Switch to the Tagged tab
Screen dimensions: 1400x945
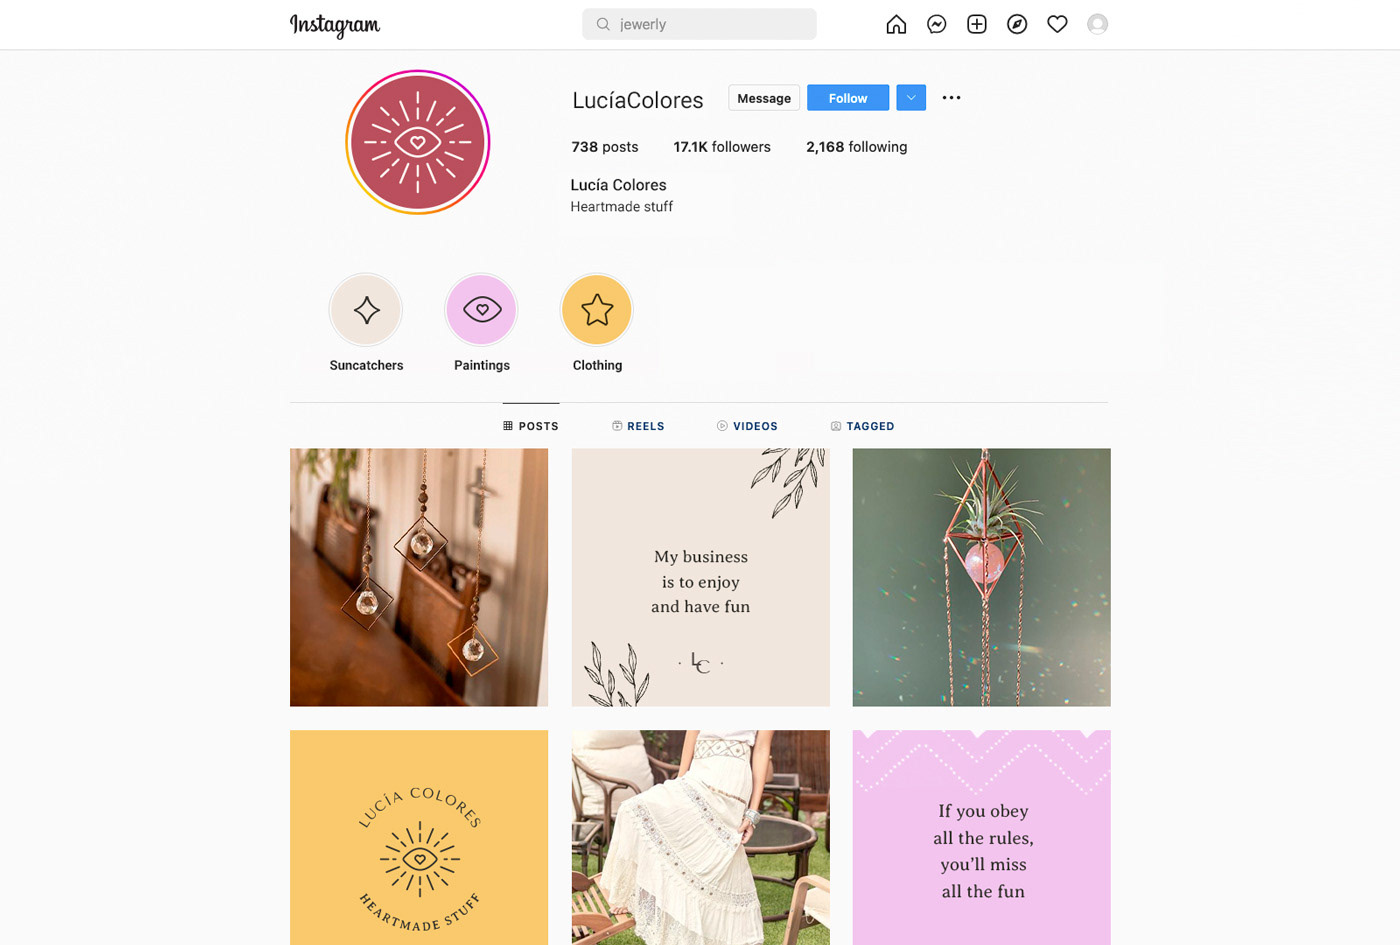pos(862,426)
